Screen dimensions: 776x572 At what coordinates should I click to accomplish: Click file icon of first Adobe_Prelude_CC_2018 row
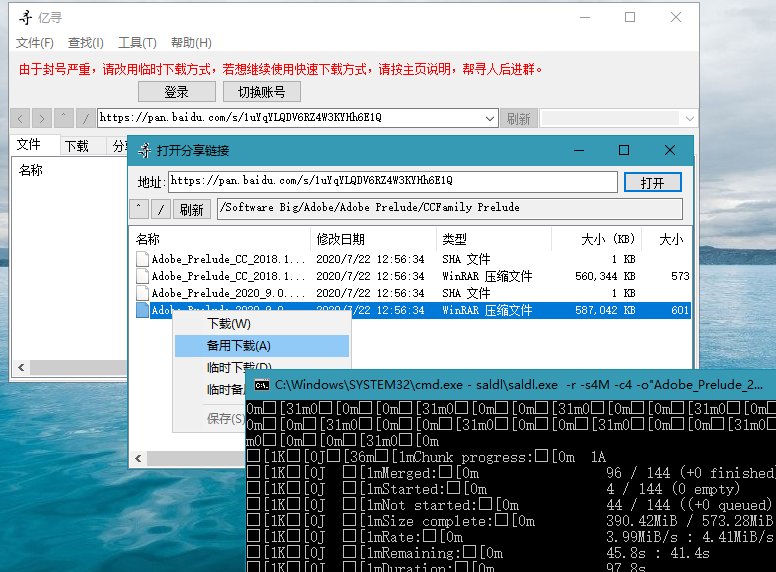143,259
